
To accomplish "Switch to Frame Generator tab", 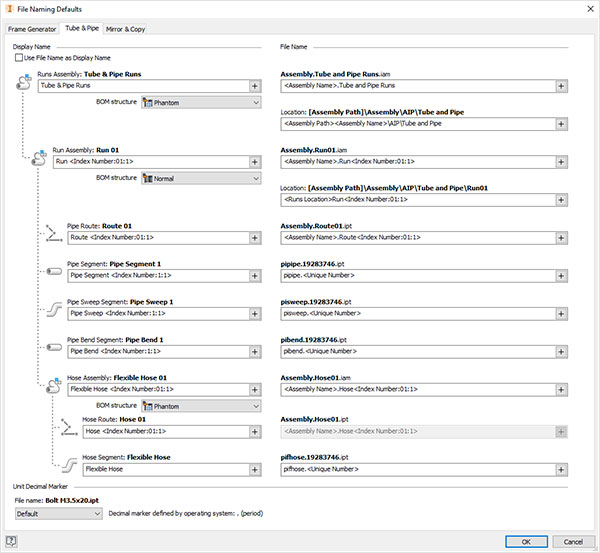I will (33, 29).
